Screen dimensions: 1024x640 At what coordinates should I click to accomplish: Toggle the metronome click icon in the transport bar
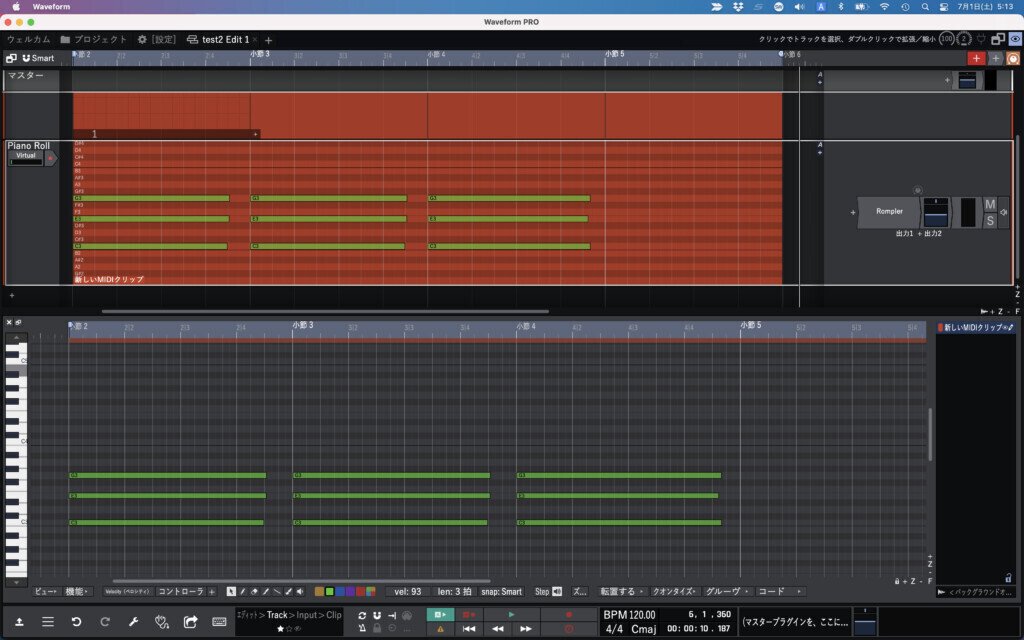[362, 627]
